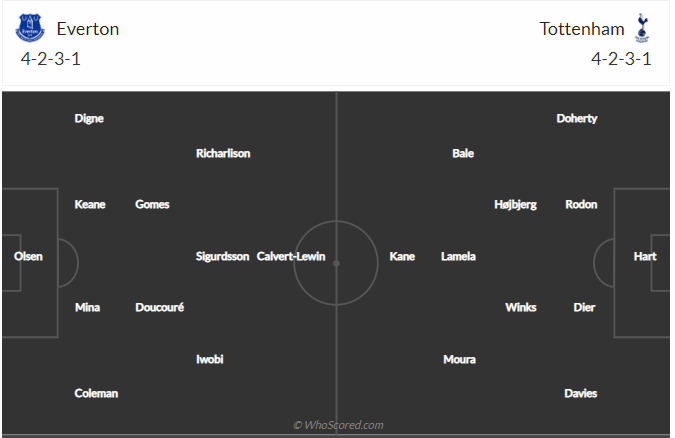Select player Calvert-Lewin on the pitch
Viewport: 675px width, 438px height.
coord(291,256)
